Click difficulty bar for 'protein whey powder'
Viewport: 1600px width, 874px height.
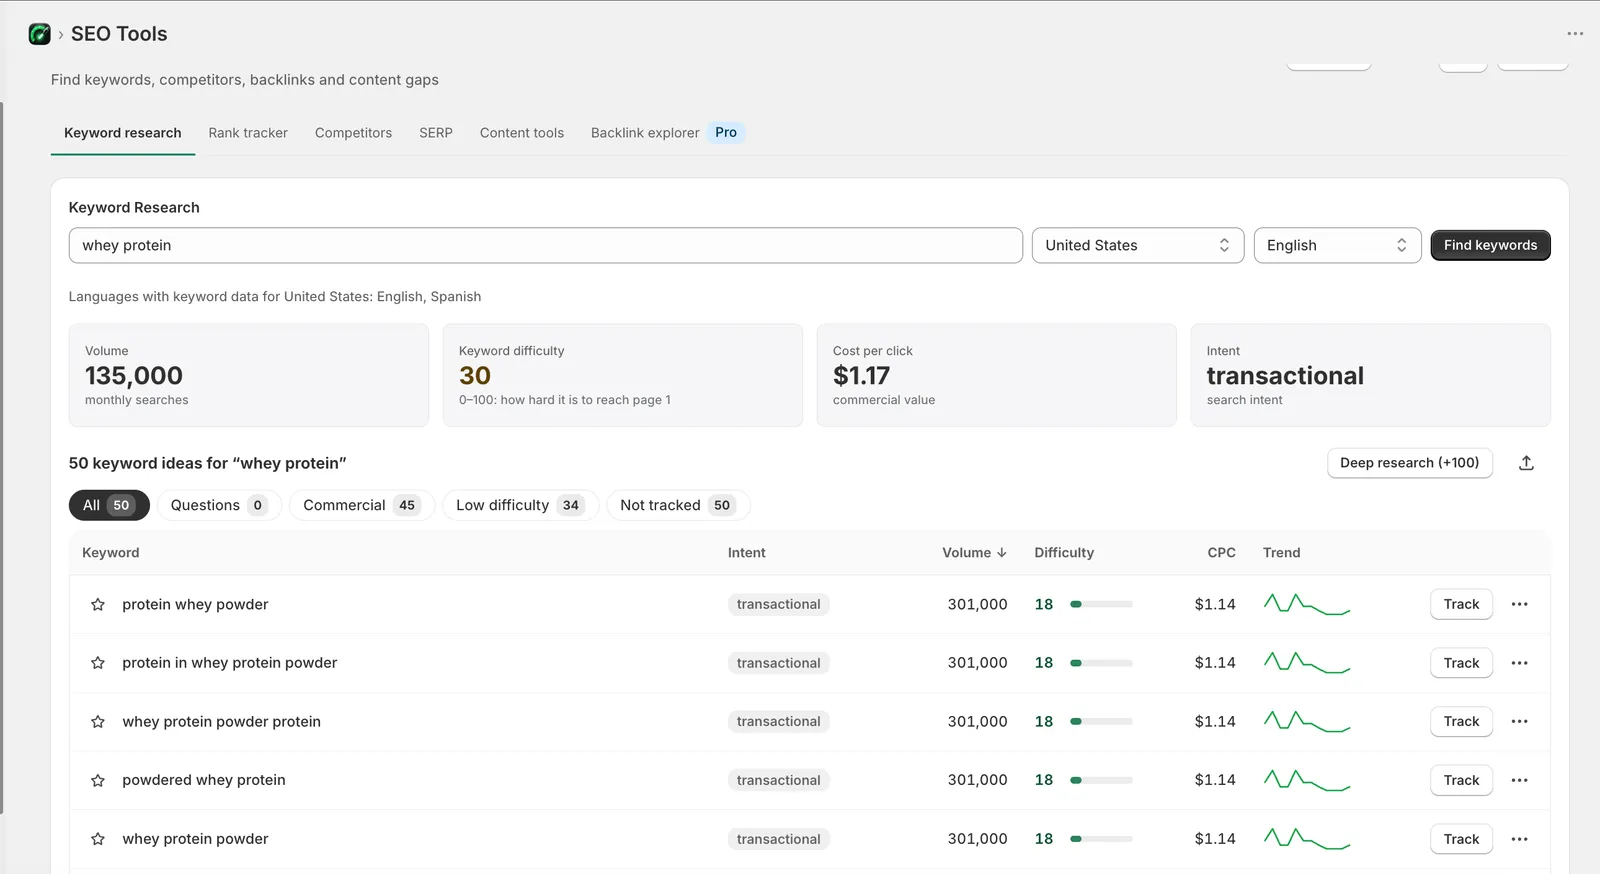pos(1101,604)
